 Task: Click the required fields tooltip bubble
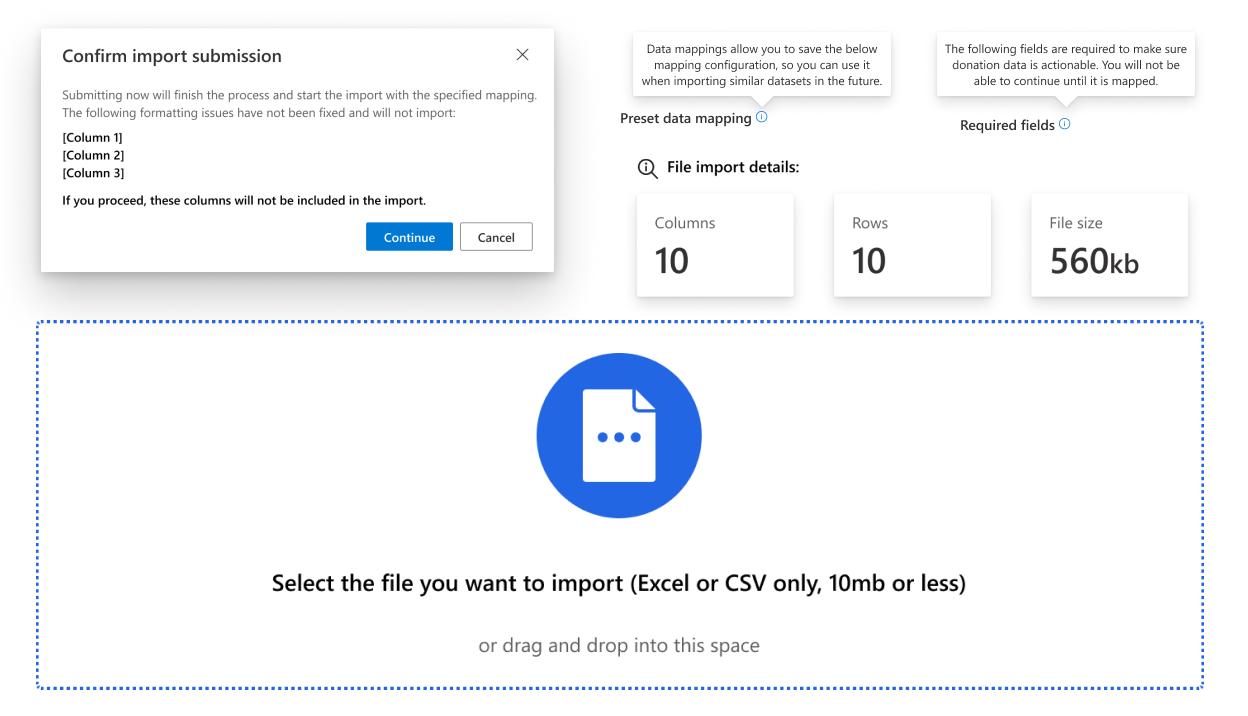1065,65
